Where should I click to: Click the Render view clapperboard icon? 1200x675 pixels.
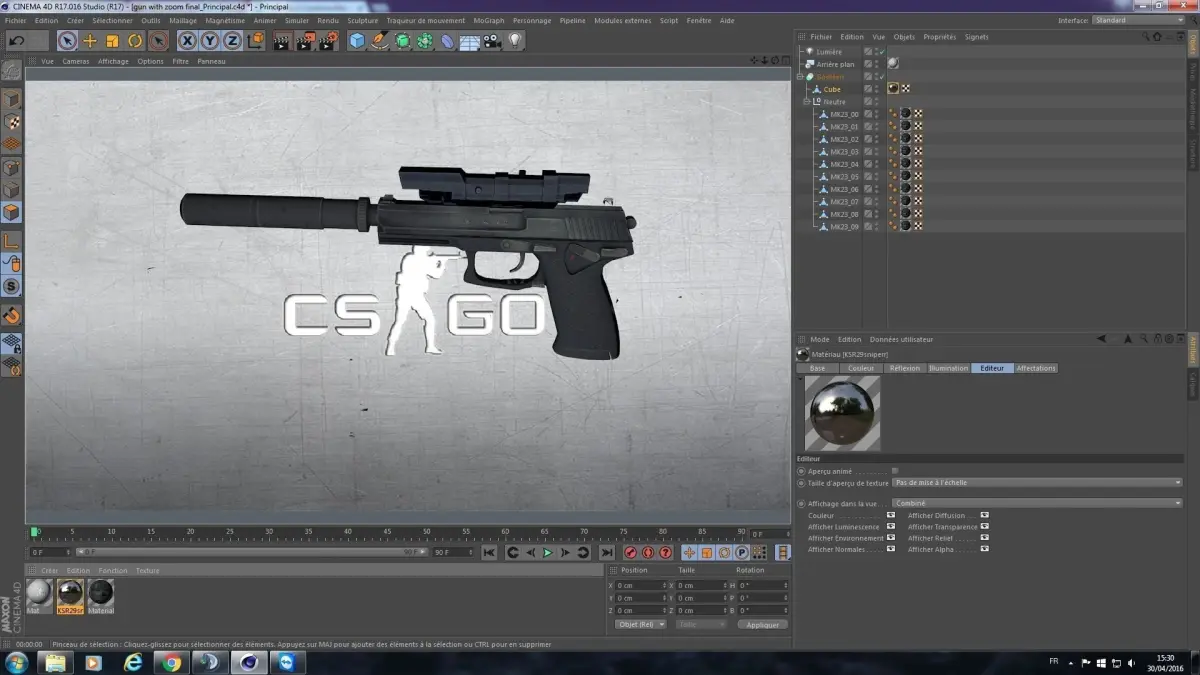point(282,41)
